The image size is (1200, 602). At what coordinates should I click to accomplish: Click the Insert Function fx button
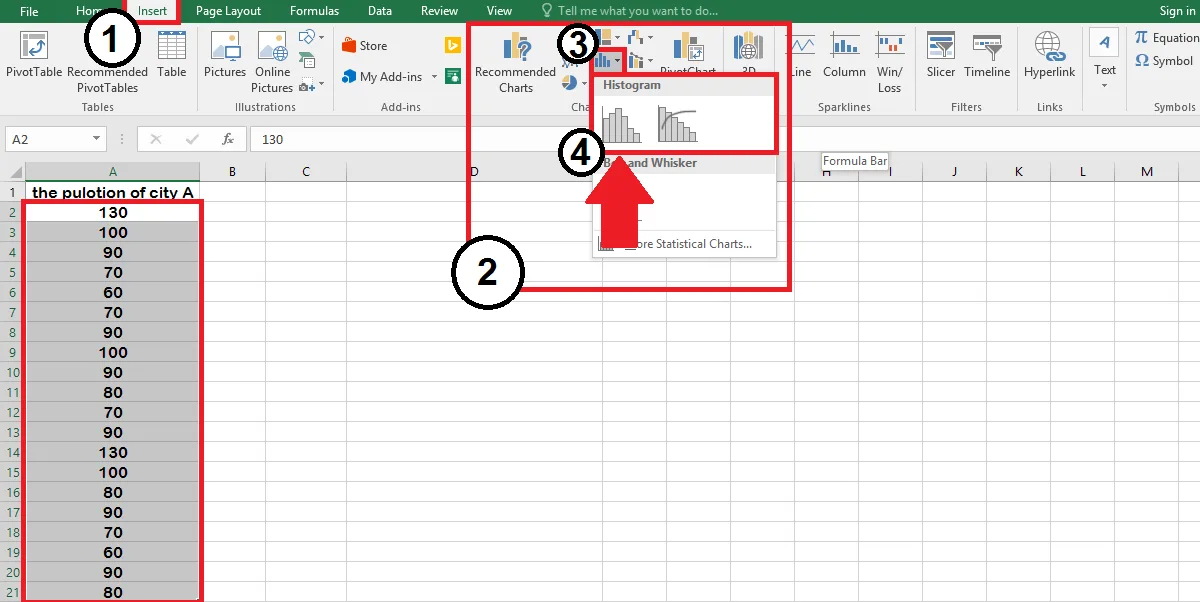coord(228,139)
